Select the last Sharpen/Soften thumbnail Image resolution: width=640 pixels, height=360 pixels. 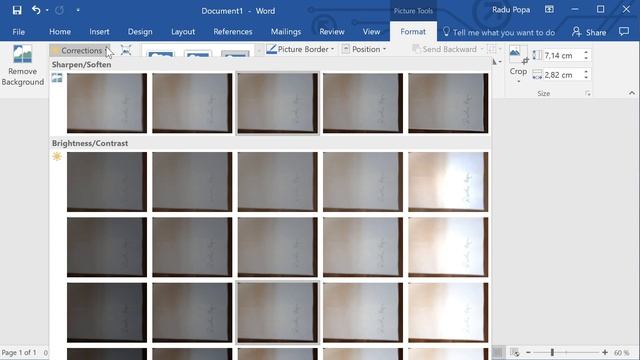448,103
